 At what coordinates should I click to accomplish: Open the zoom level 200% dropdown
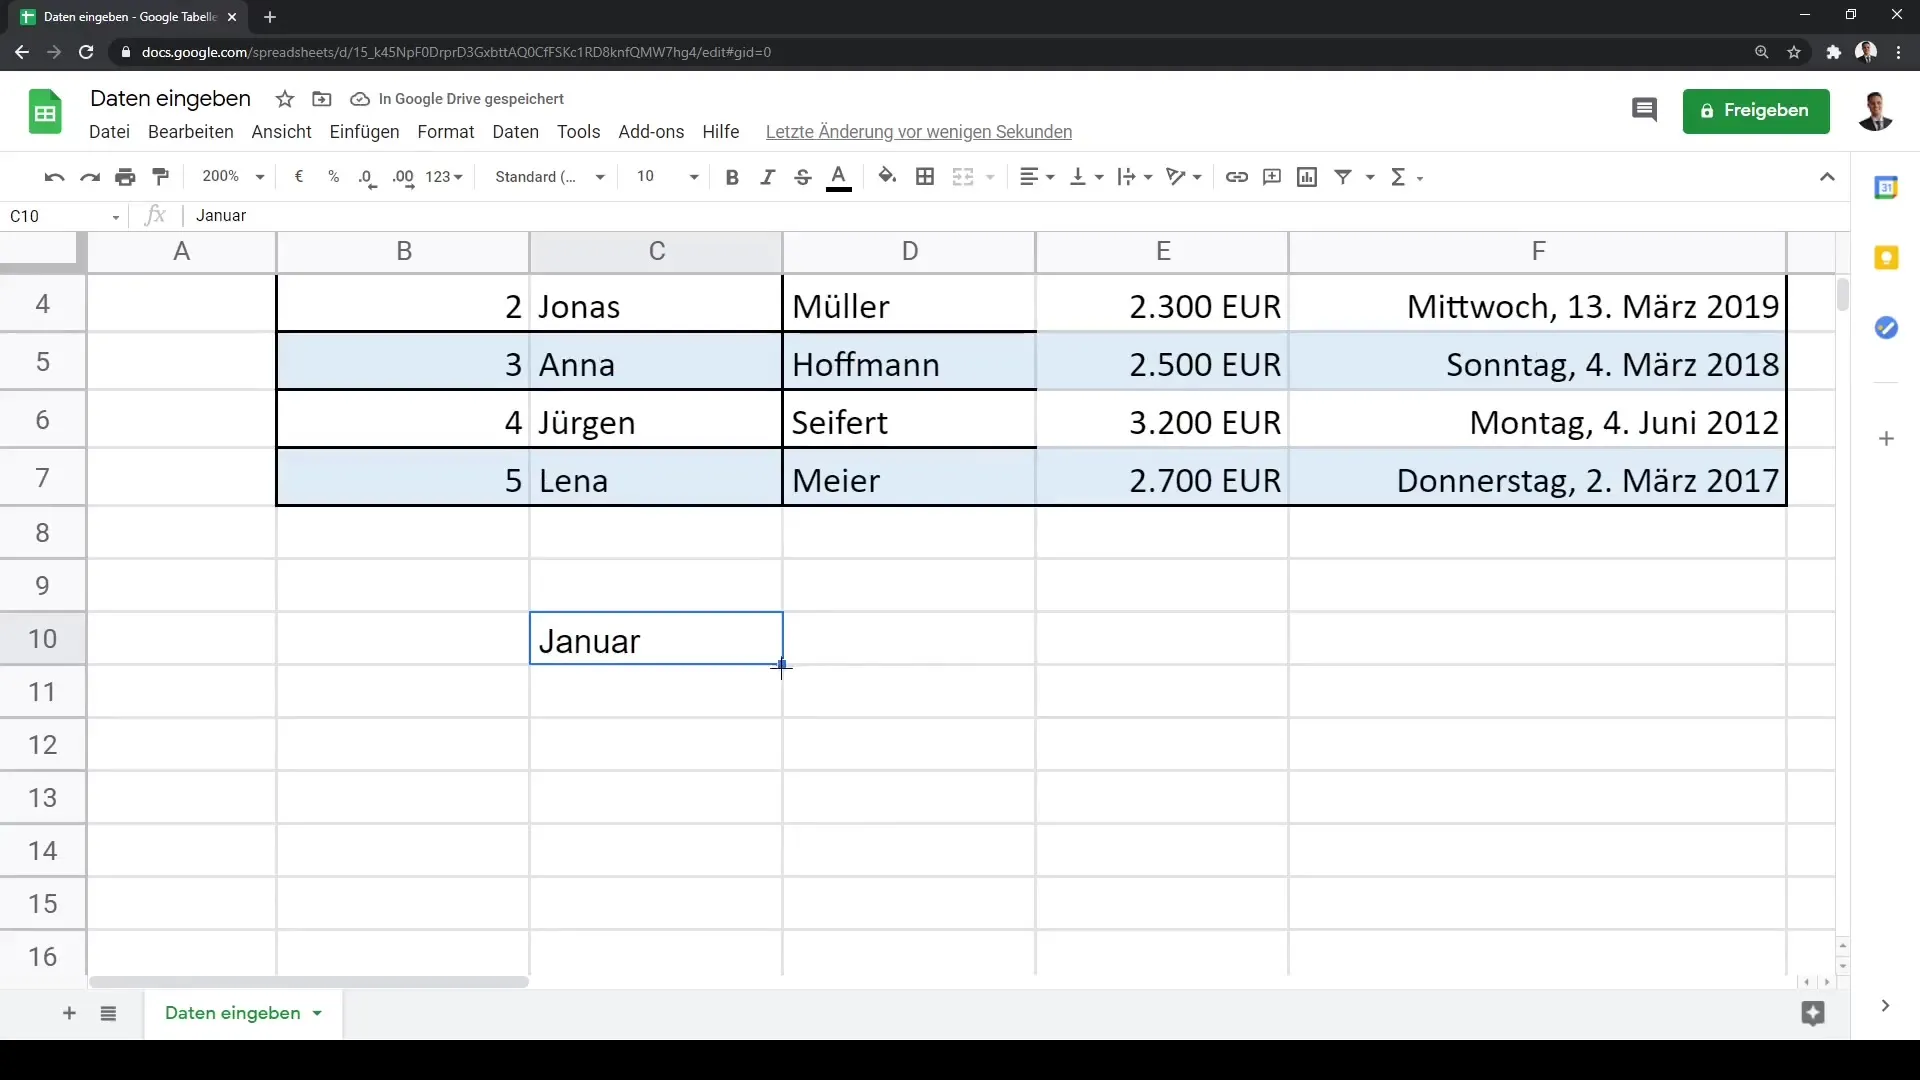[233, 177]
